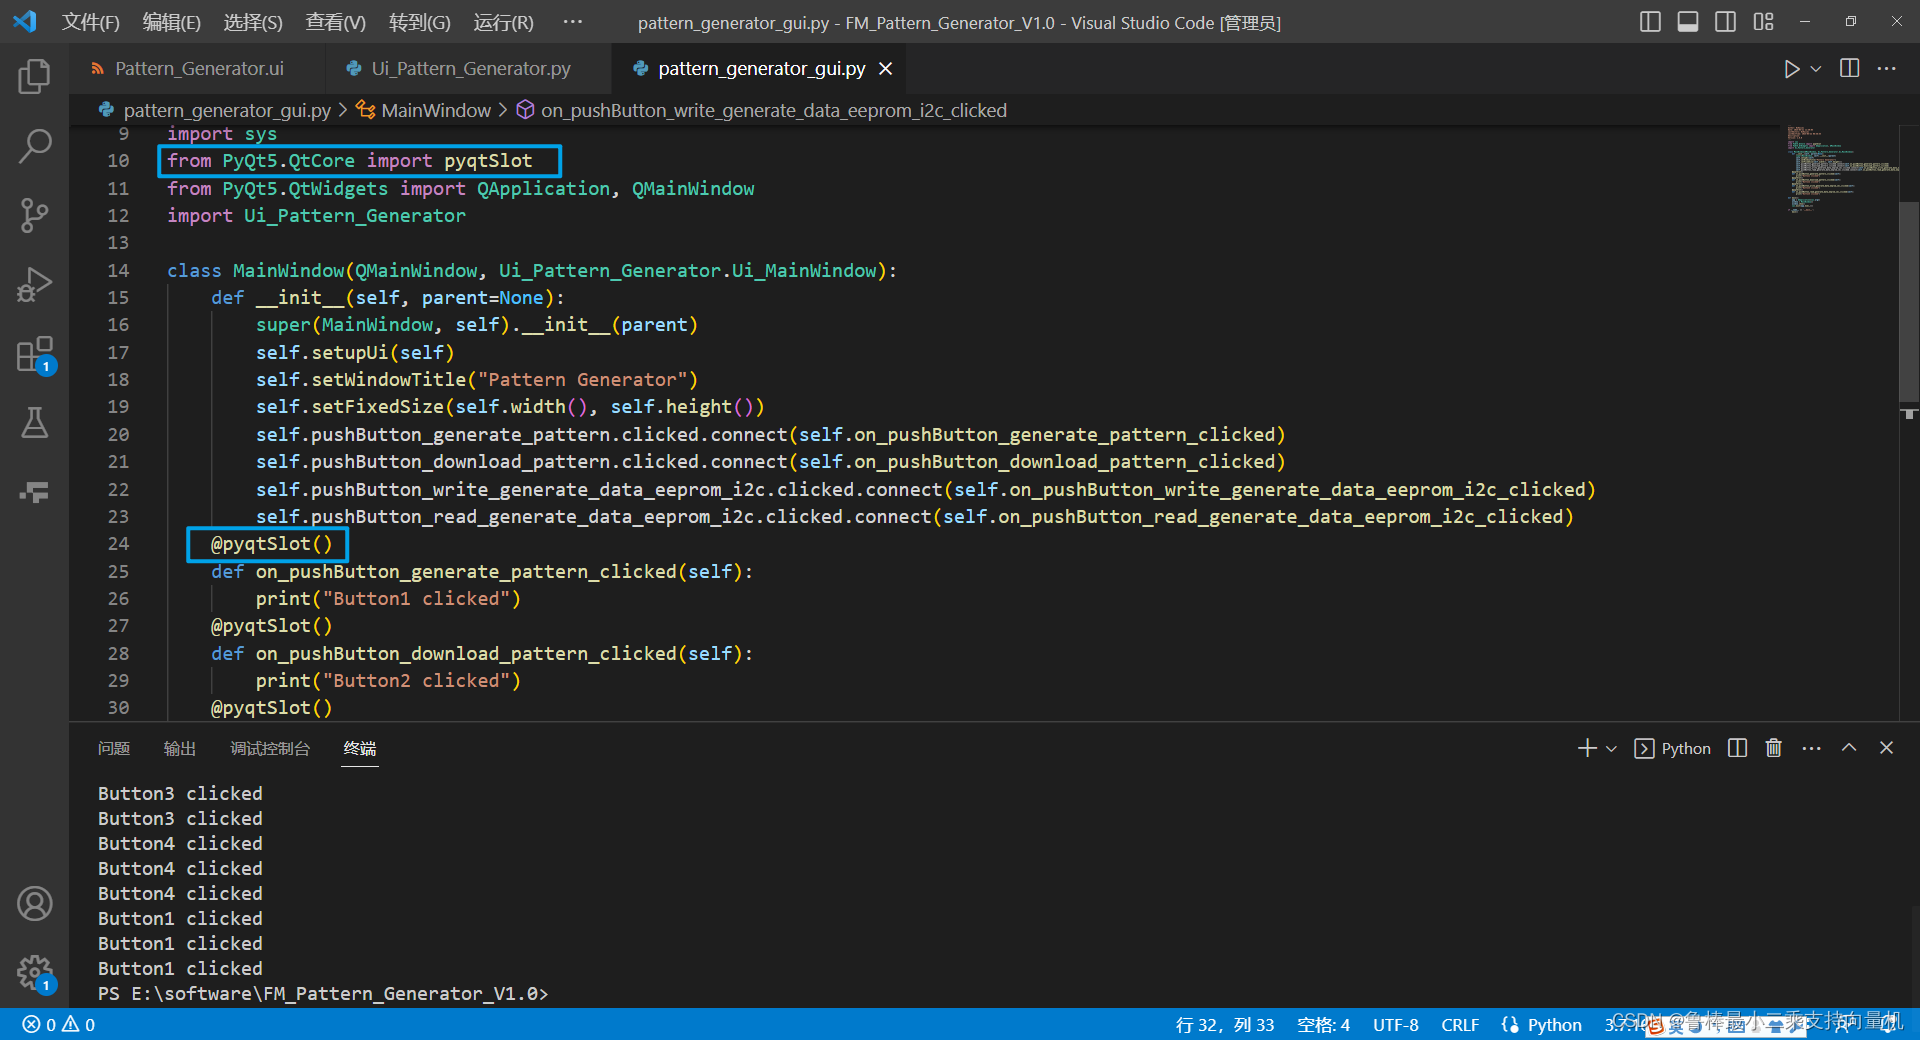The height and width of the screenshot is (1040, 1920).
Task: Switch to Ui_Pattern_Generator.py tab
Action: click(x=470, y=69)
